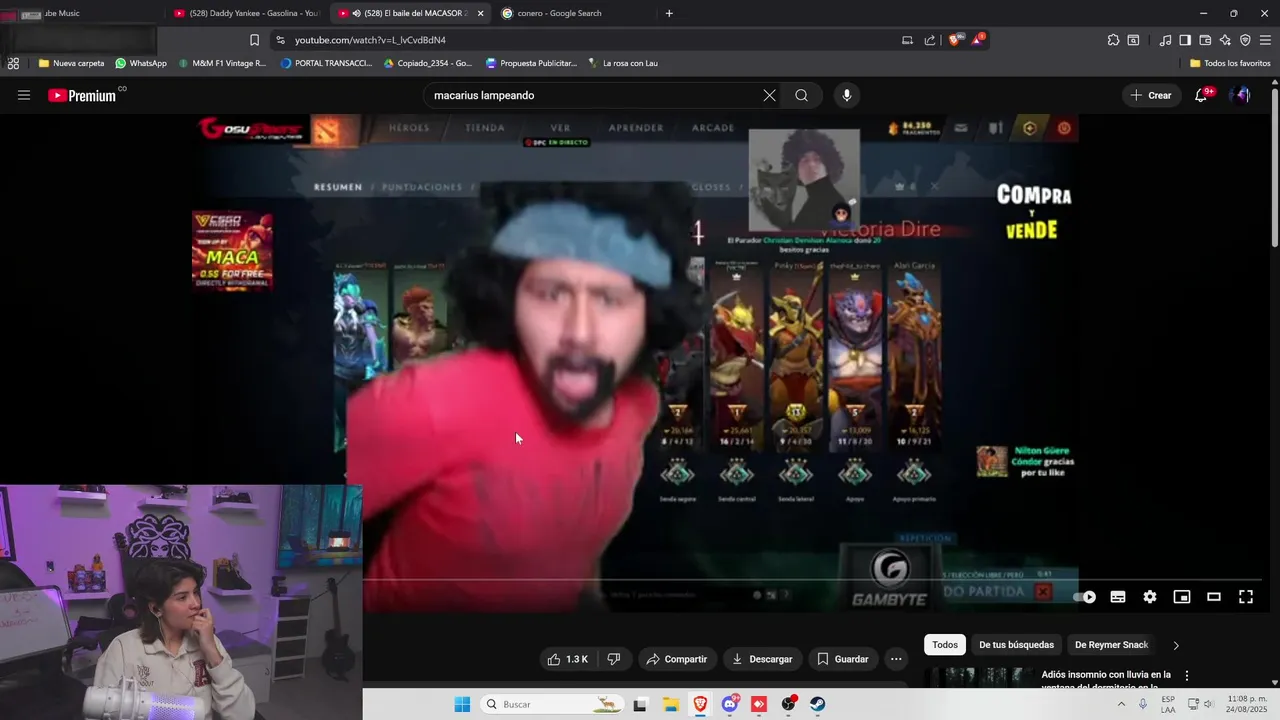Clear the search box with the X
The image size is (1280, 720).
769,95
